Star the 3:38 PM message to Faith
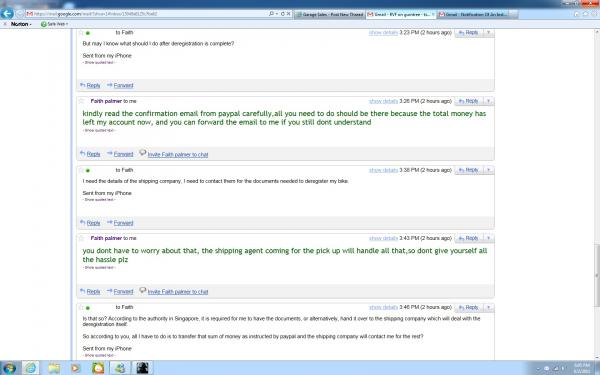This screenshot has height=375, width=600. pos(81,170)
